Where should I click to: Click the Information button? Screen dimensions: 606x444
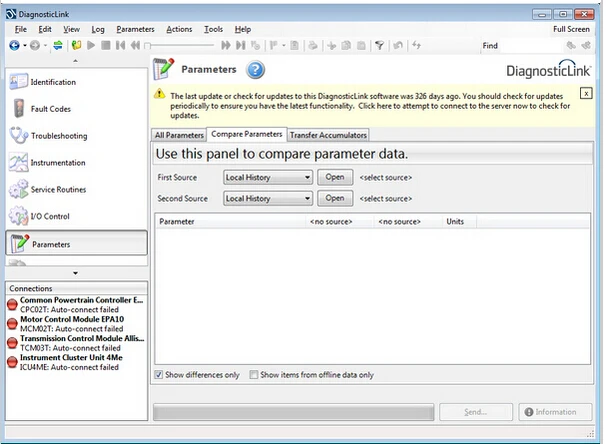pyautogui.click(x=555, y=412)
